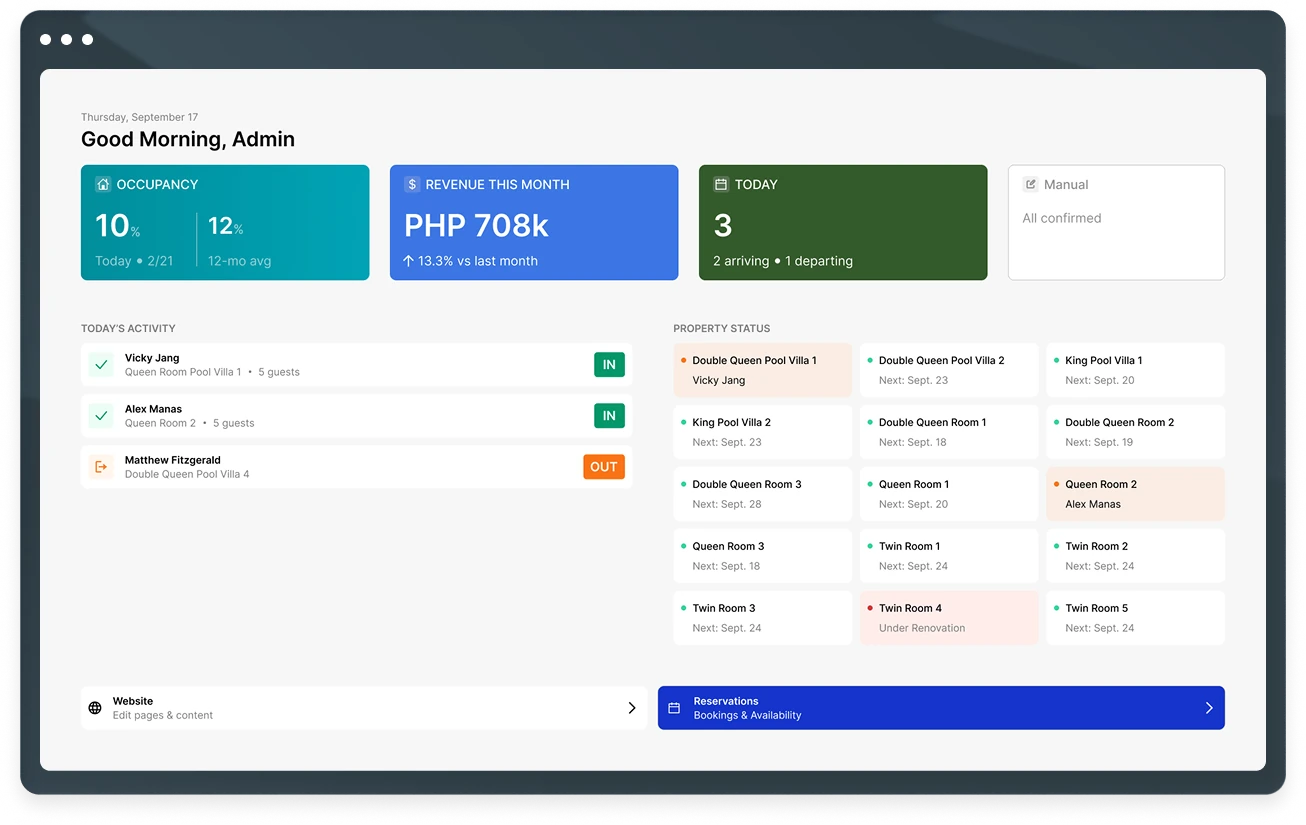The width and height of the screenshot is (1306, 825).
Task: Click the IN badge for Alex Manas
Action: 609,416
